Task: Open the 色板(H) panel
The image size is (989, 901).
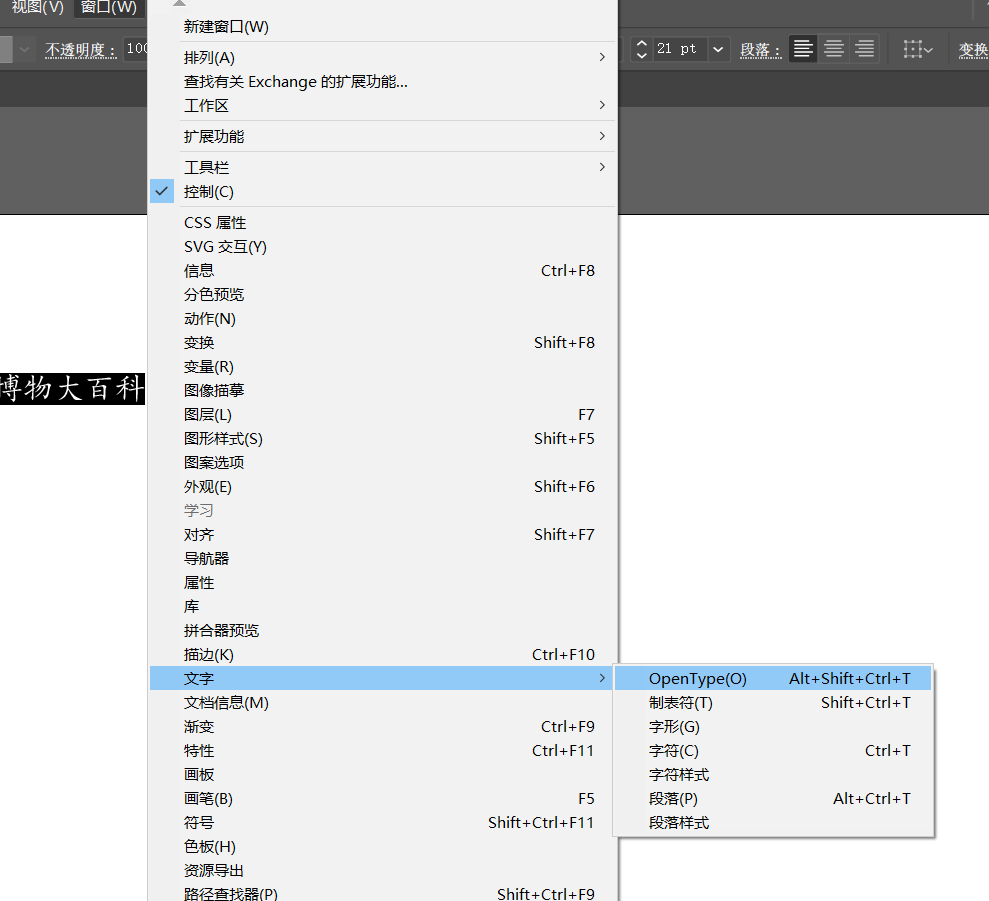Action: point(382,846)
